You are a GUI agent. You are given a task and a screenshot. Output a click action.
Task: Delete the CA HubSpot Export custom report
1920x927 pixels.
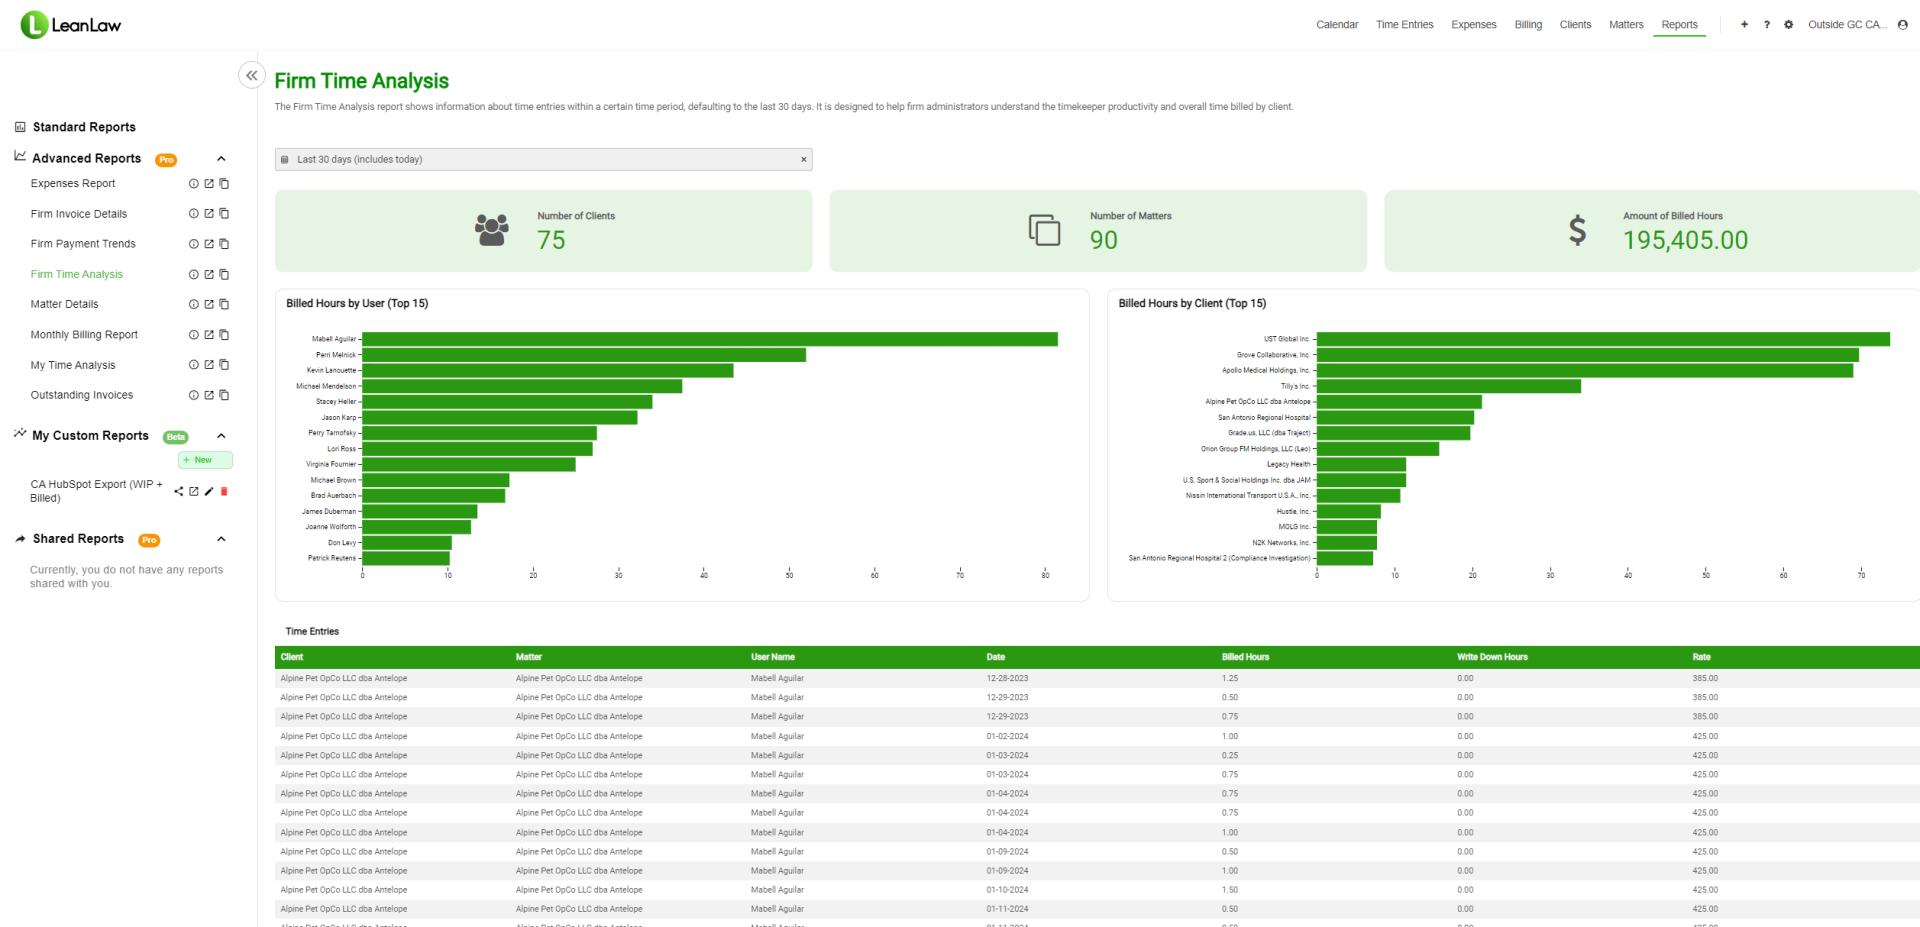(x=223, y=491)
